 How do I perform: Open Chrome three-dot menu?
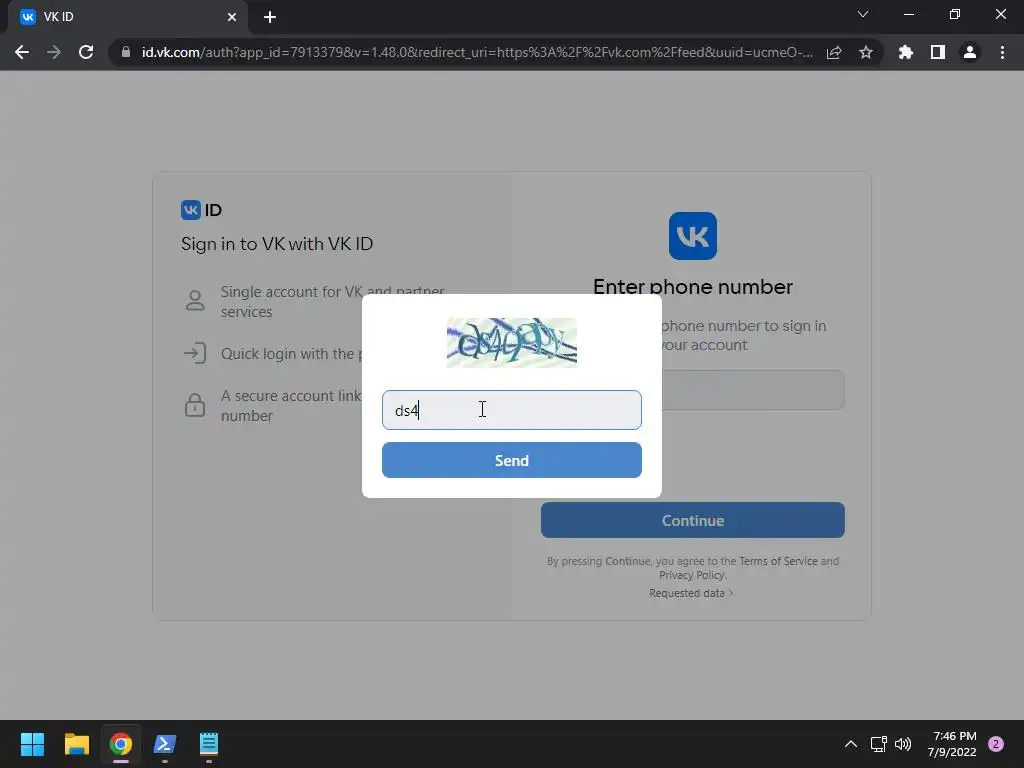[x=1002, y=52]
